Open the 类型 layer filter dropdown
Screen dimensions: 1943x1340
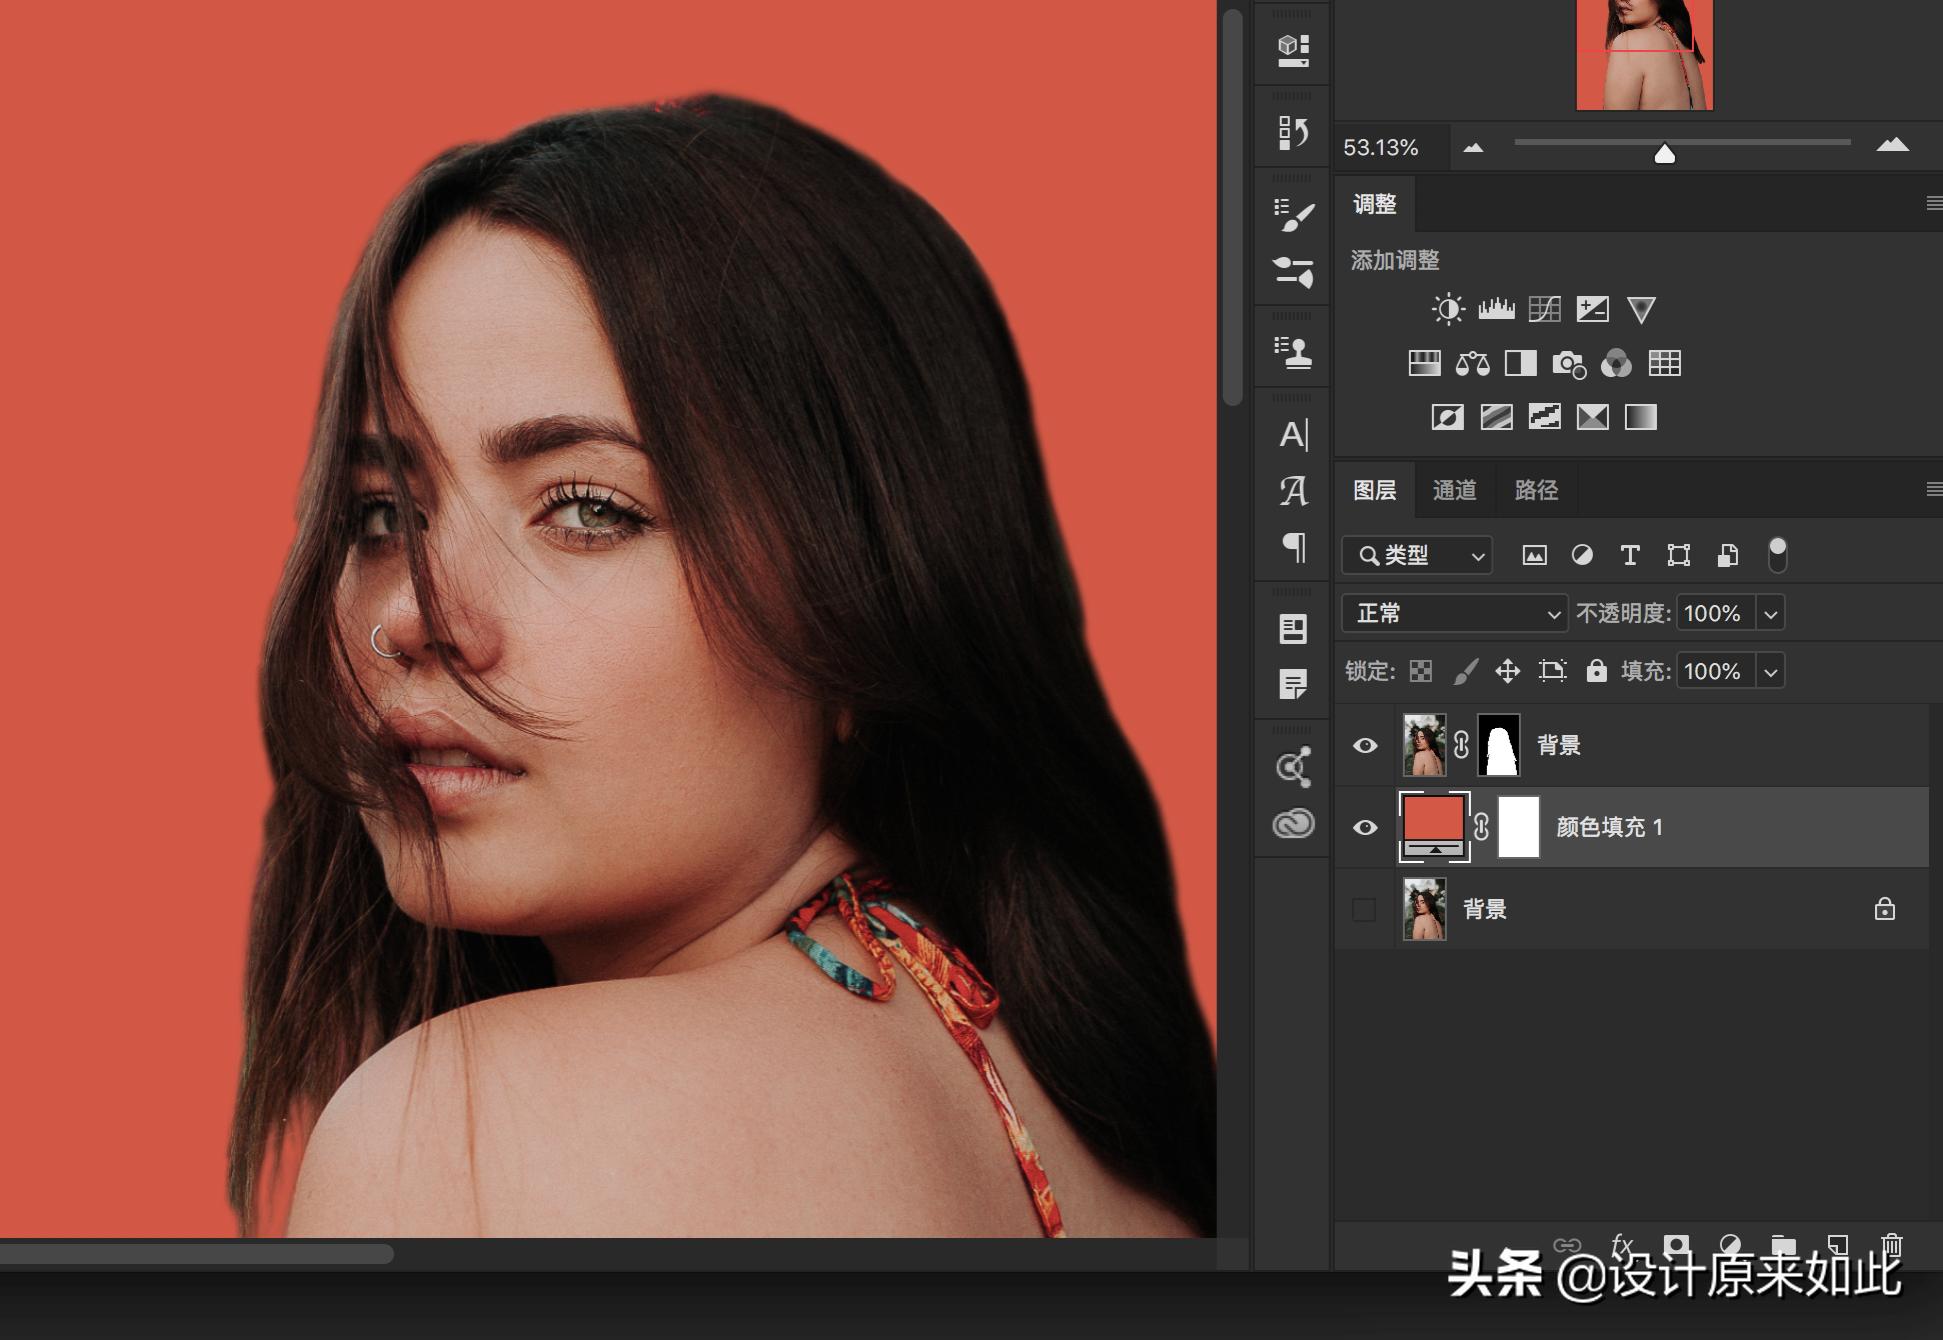coord(1418,555)
